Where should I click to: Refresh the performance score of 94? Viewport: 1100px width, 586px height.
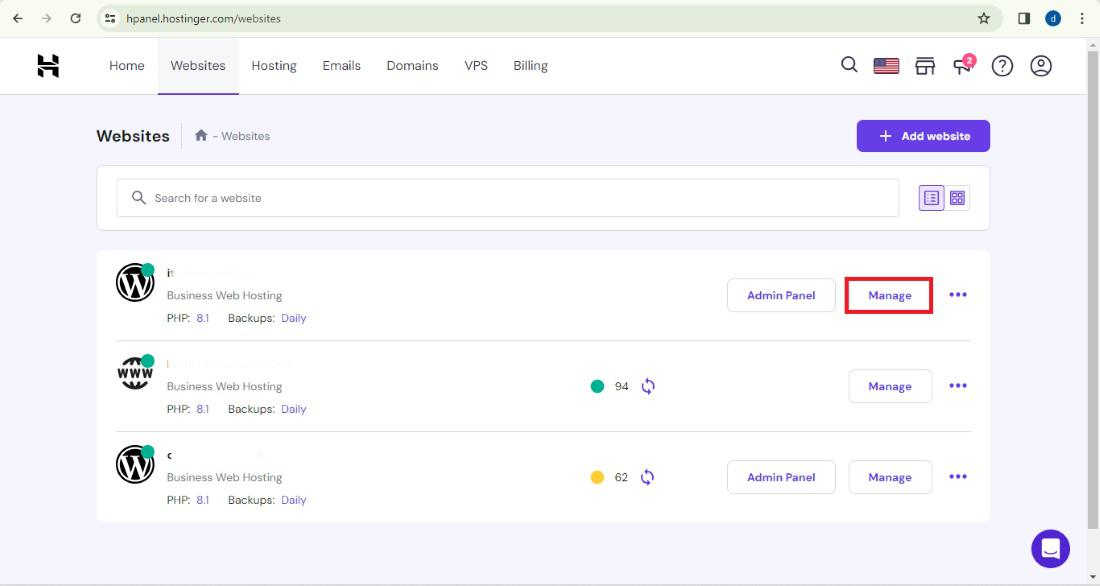point(648,386)
